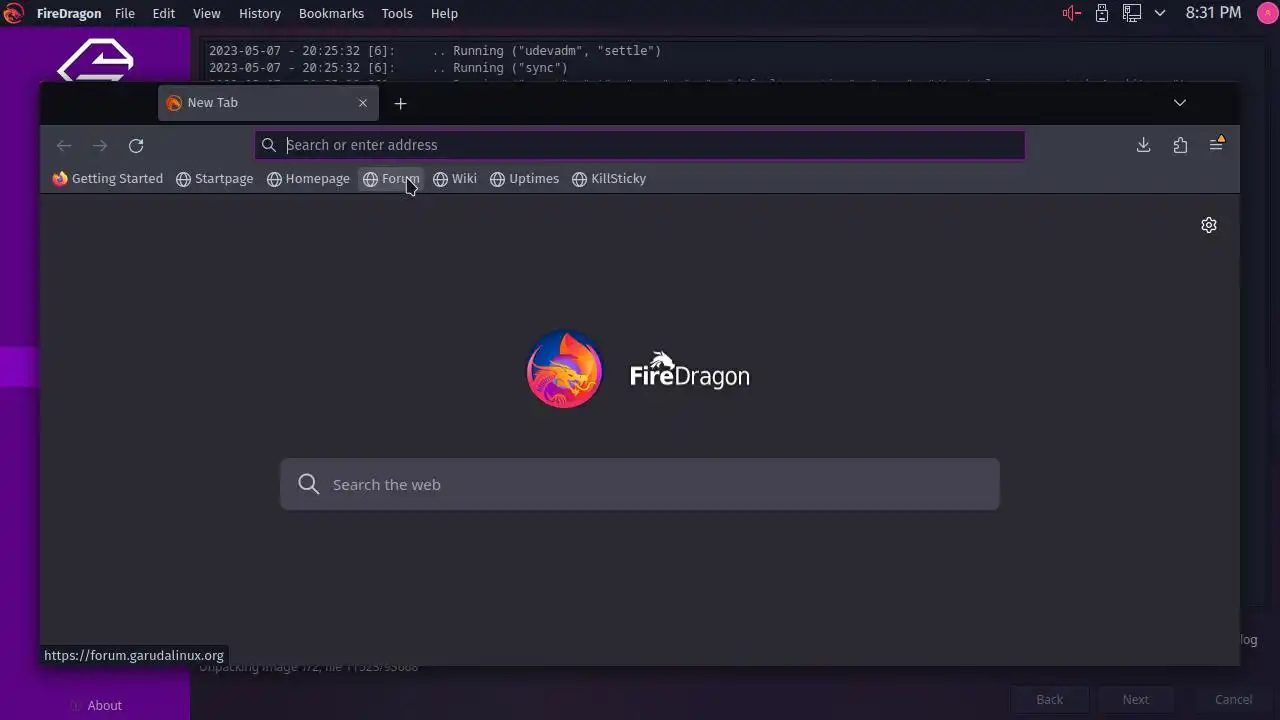Open the View menu
Screen dimensions: 1280x720
[x=207, y=13]
